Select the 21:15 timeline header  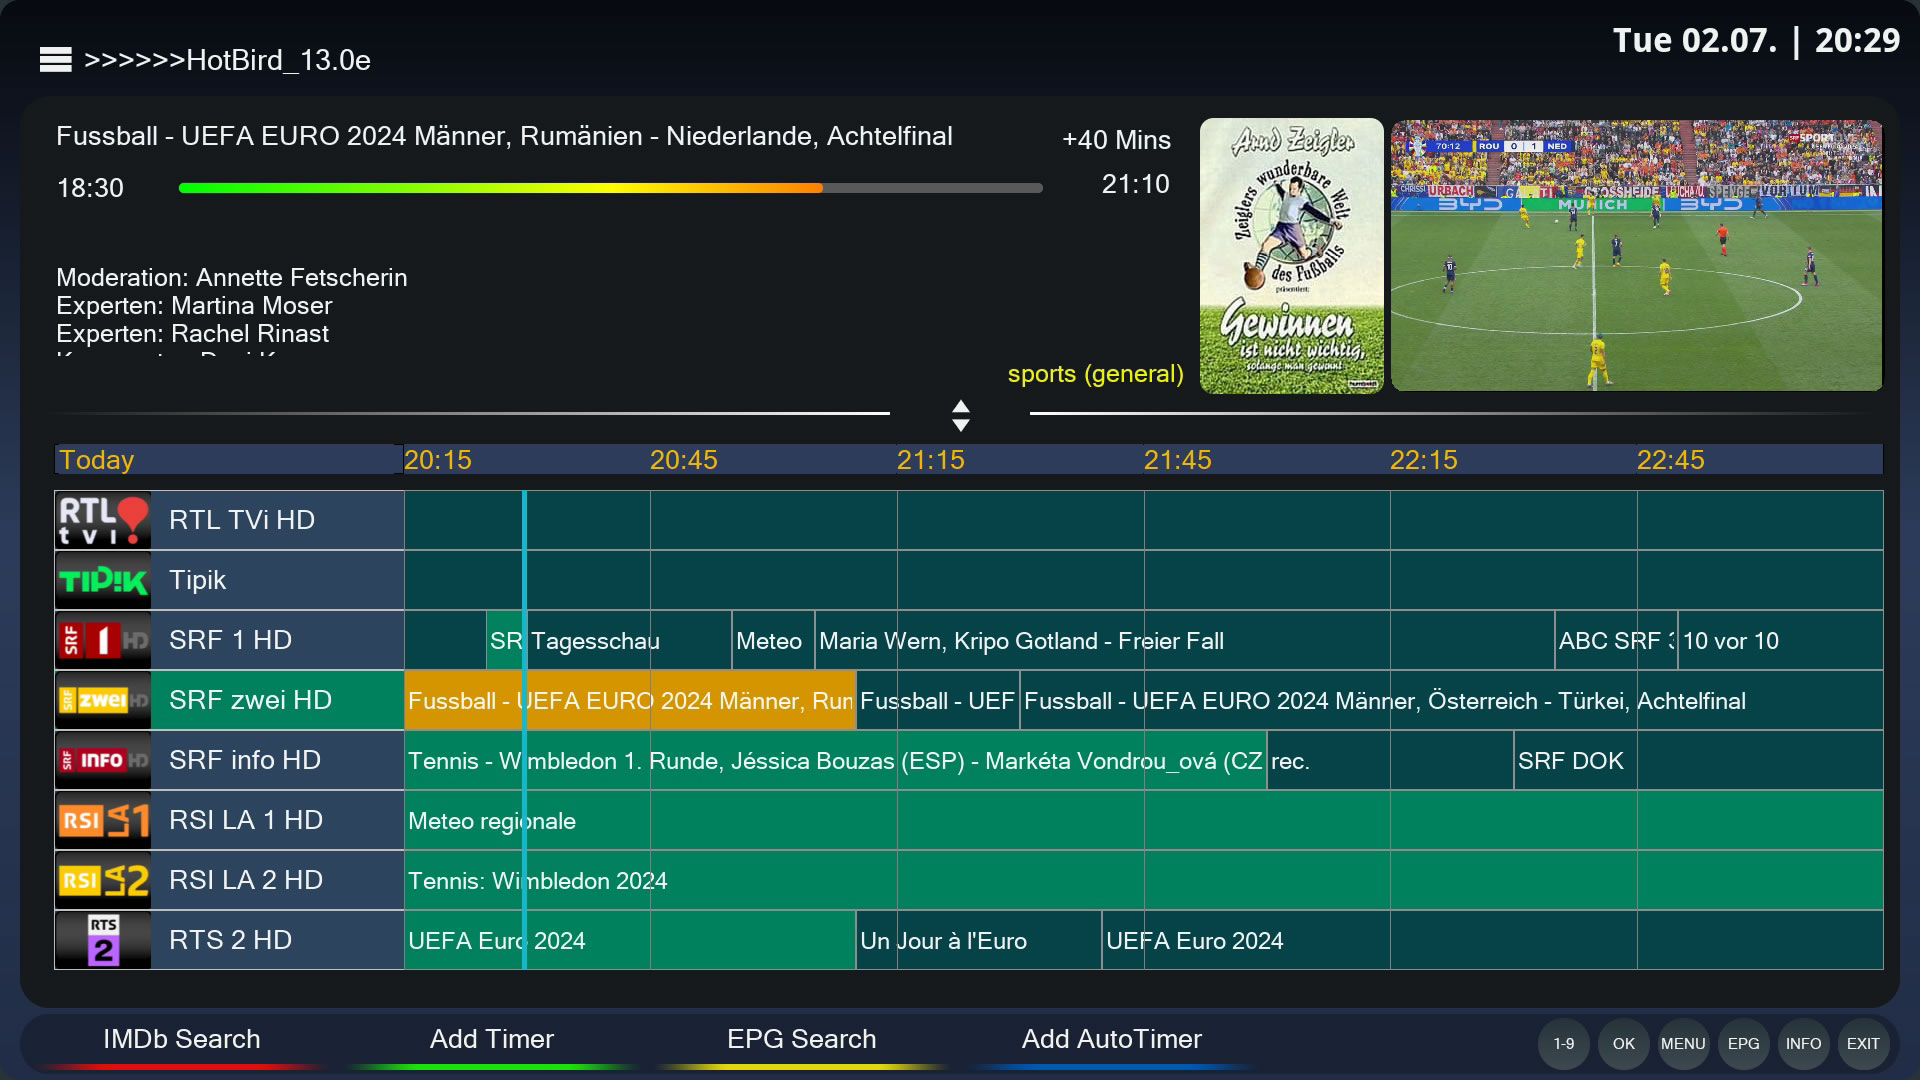931,460
